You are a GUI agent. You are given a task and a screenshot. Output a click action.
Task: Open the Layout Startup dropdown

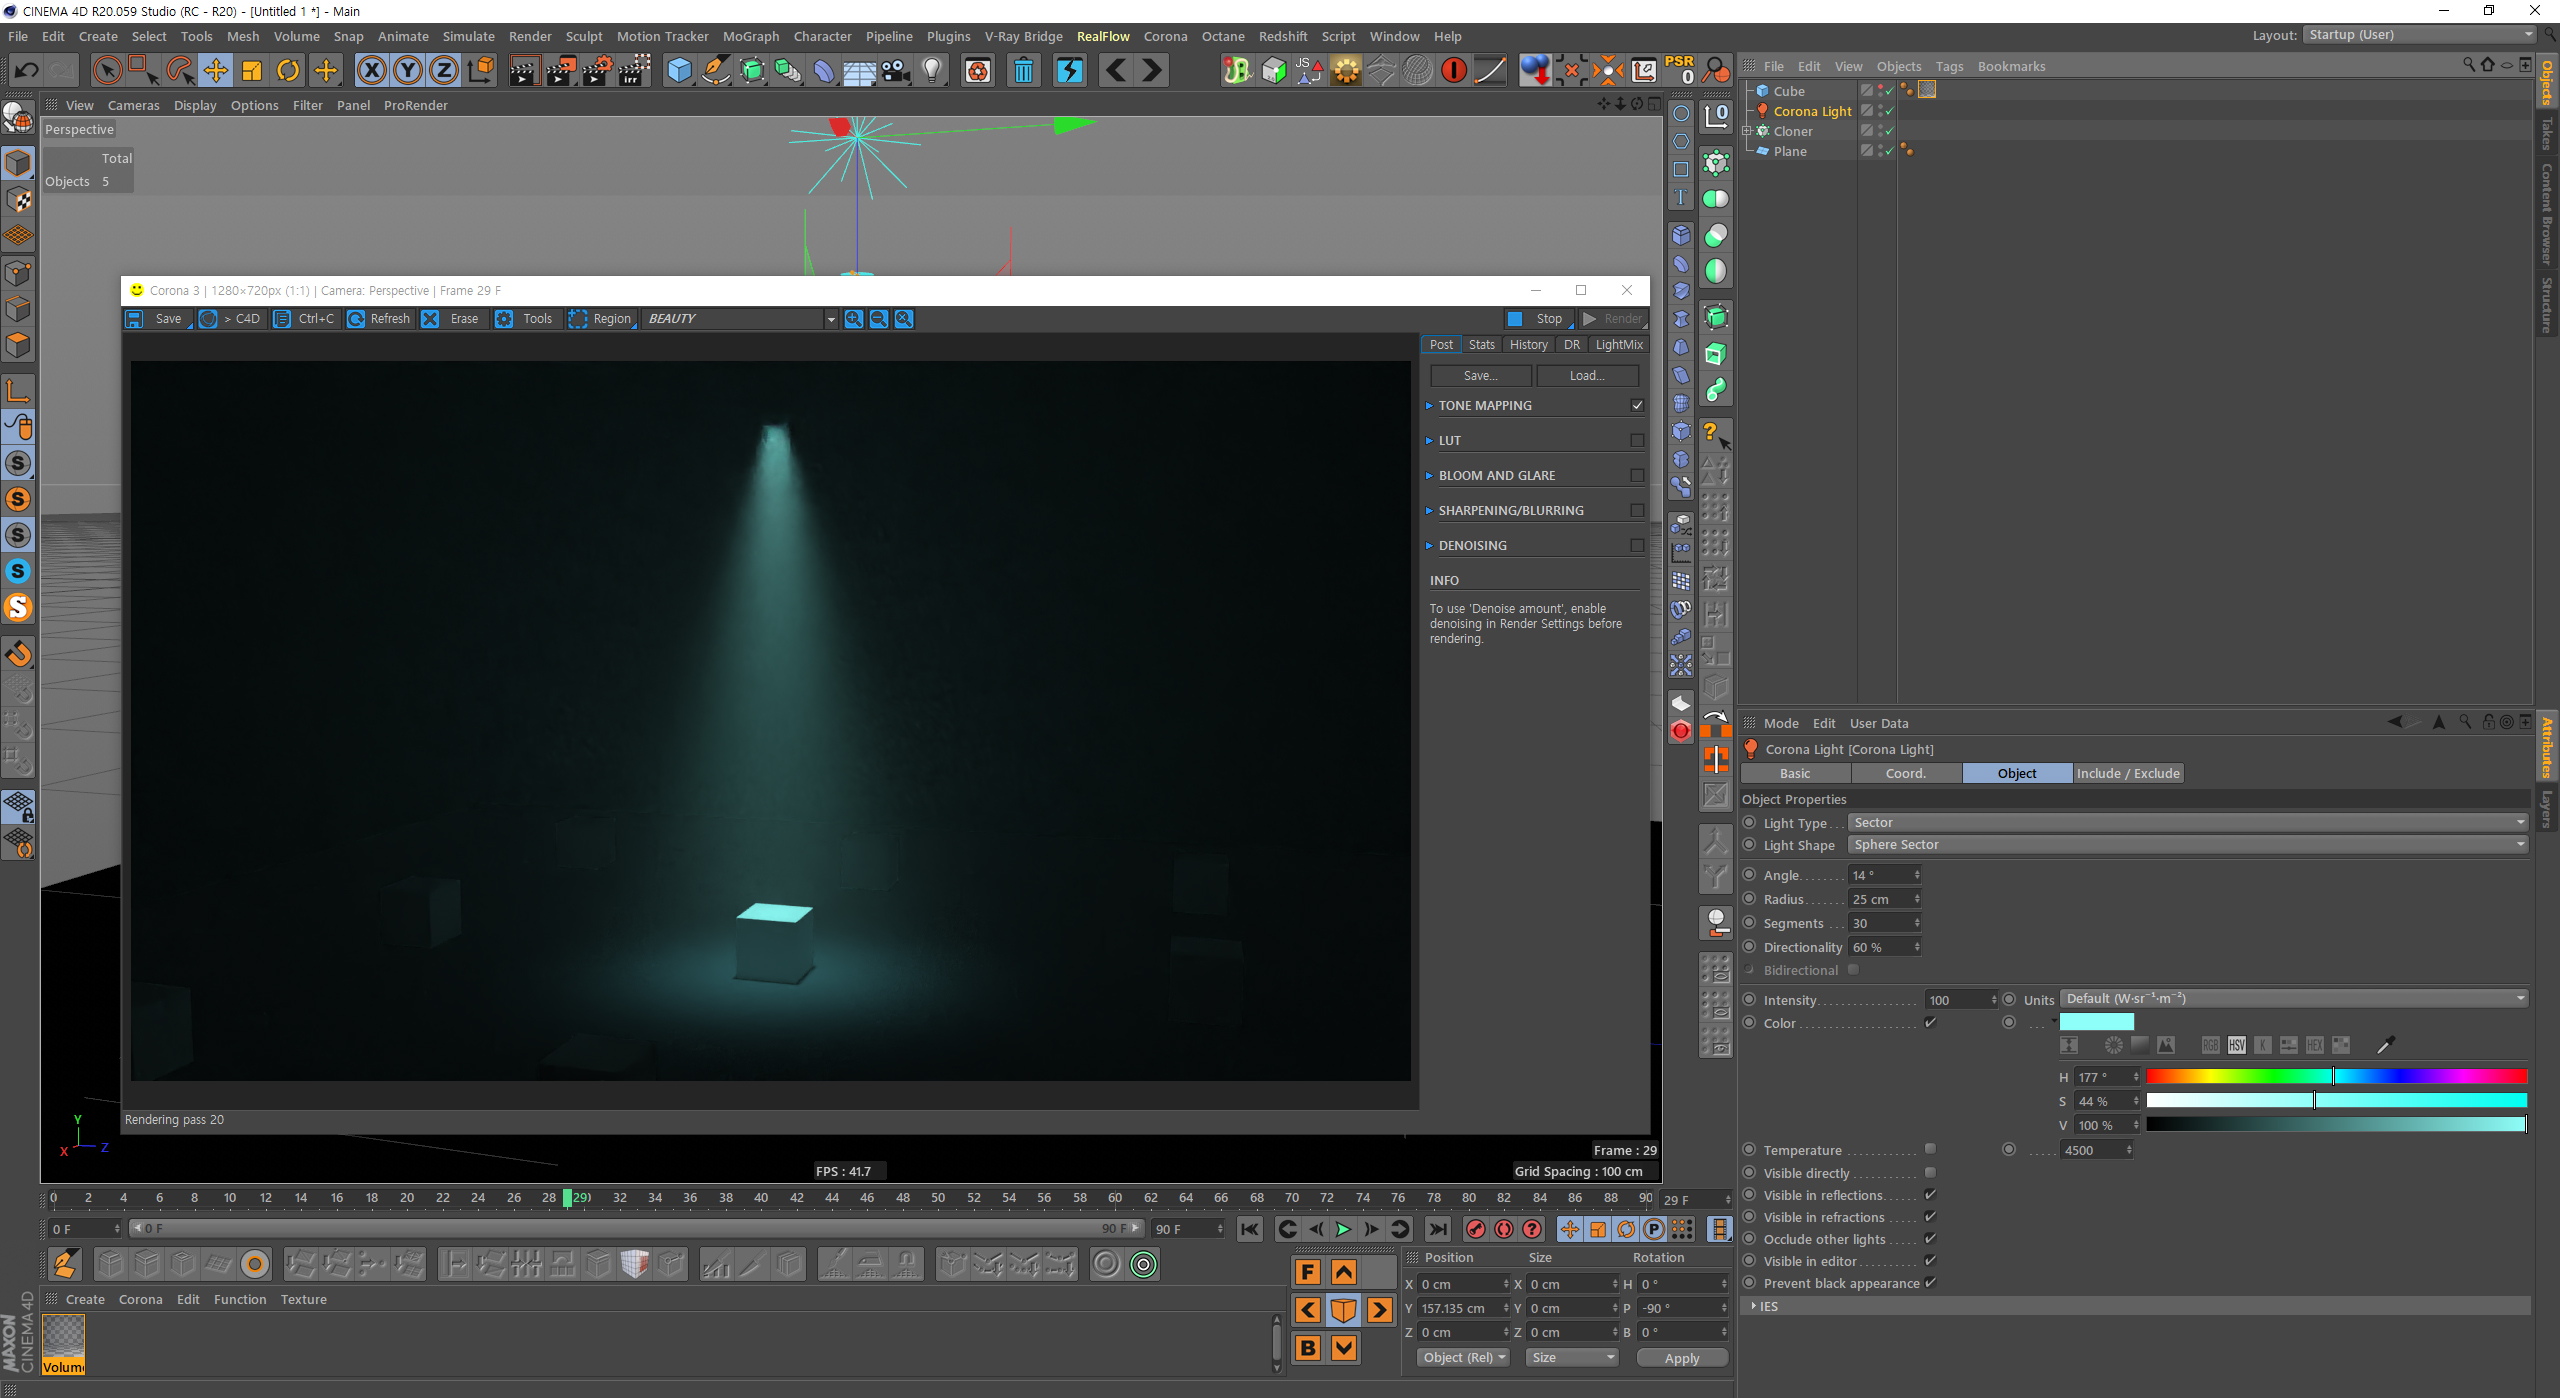click(x=2418, y=34)
